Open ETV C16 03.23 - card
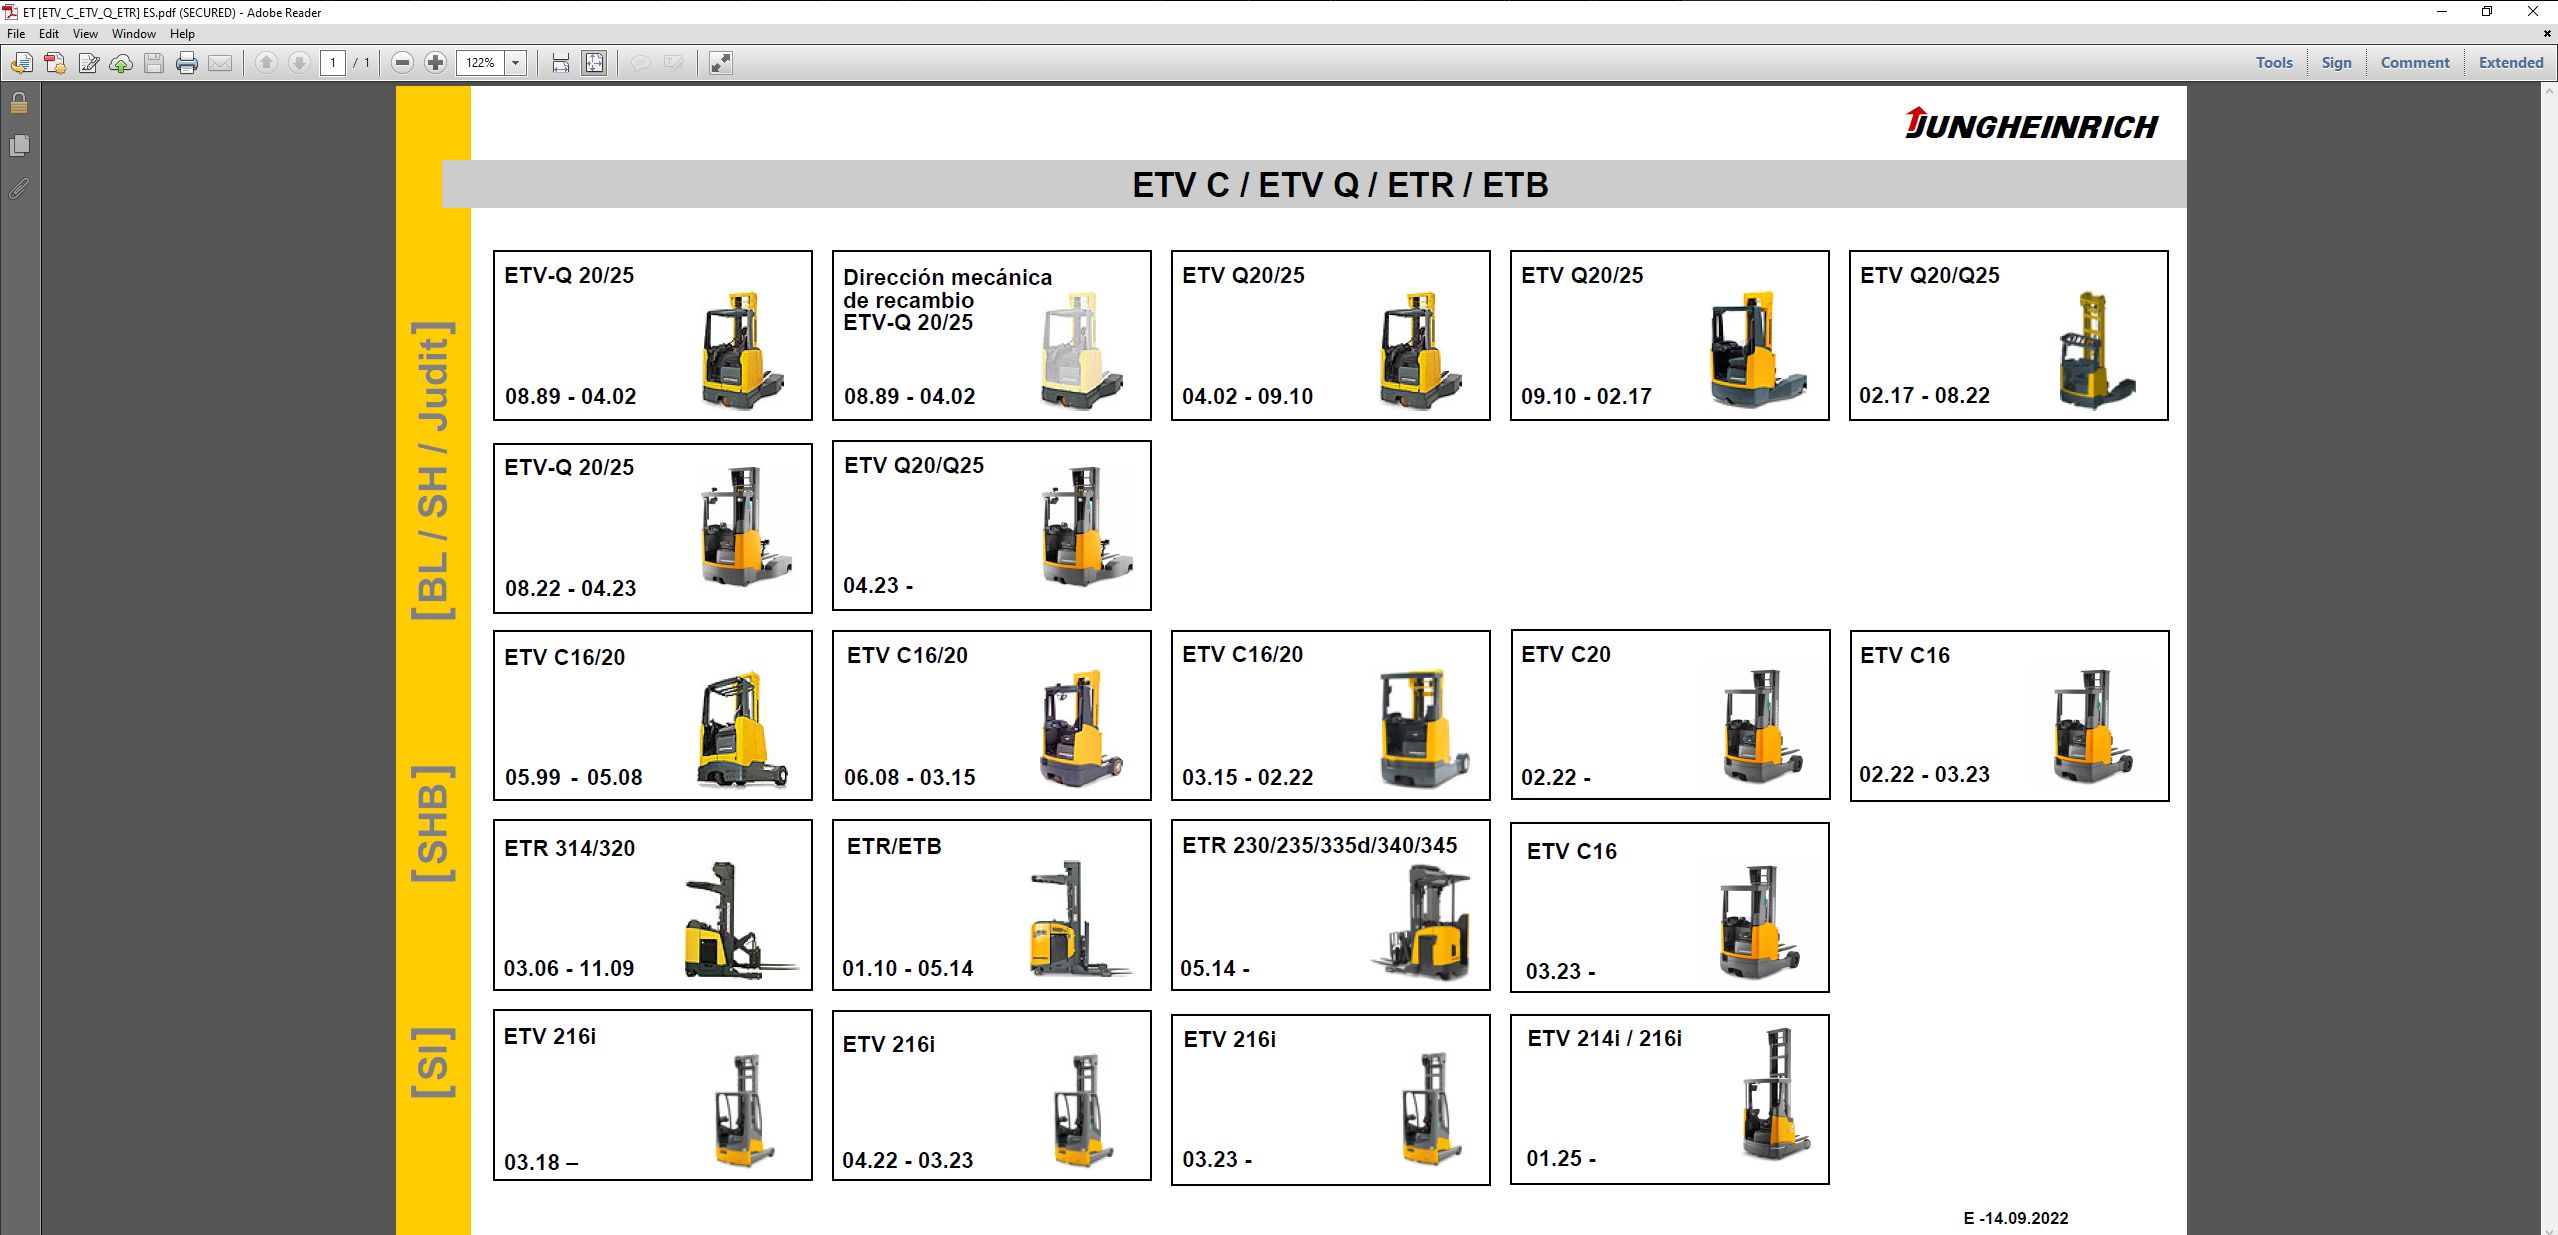Viewport: 2558px width, 1235px height. (x=1670, y=908)
